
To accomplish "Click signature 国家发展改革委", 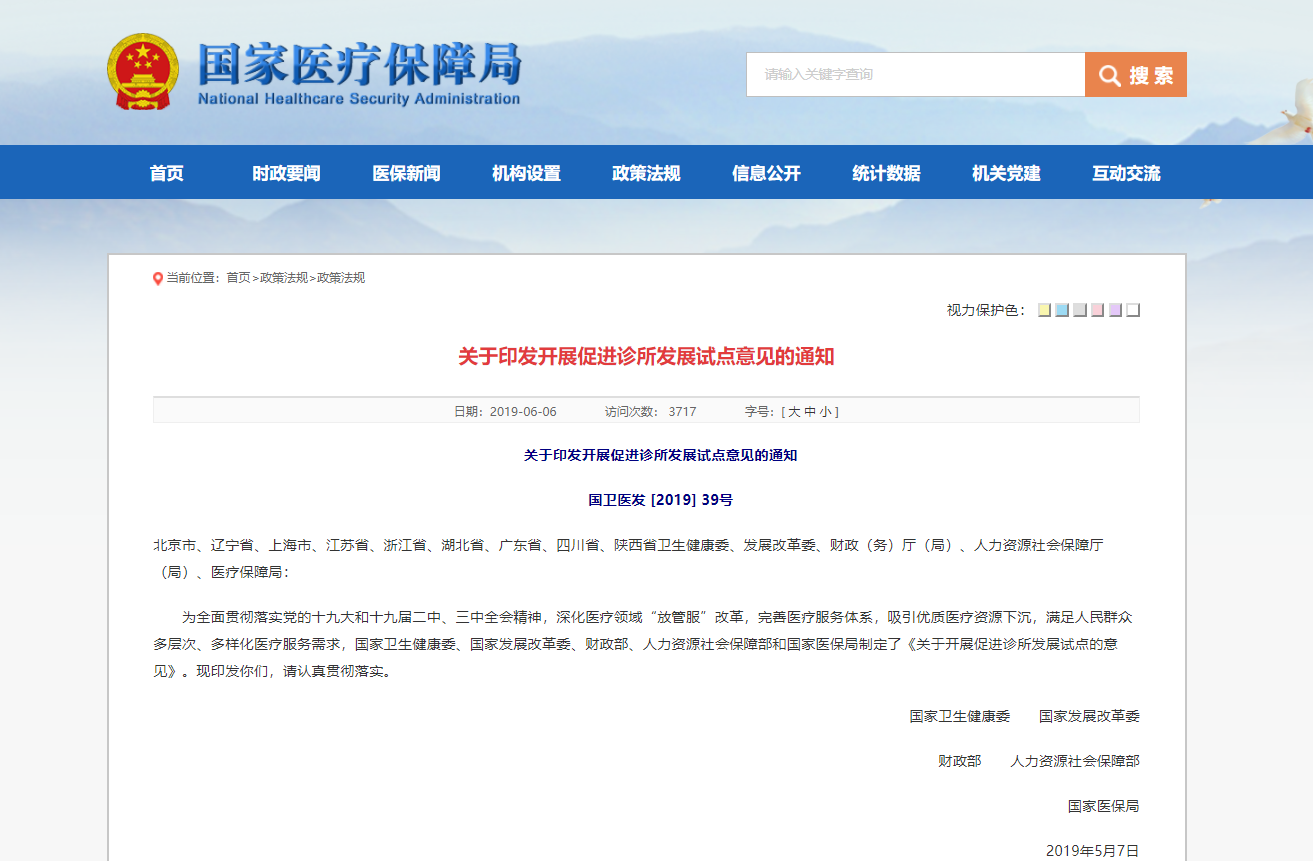I will tap(1089, 717).
